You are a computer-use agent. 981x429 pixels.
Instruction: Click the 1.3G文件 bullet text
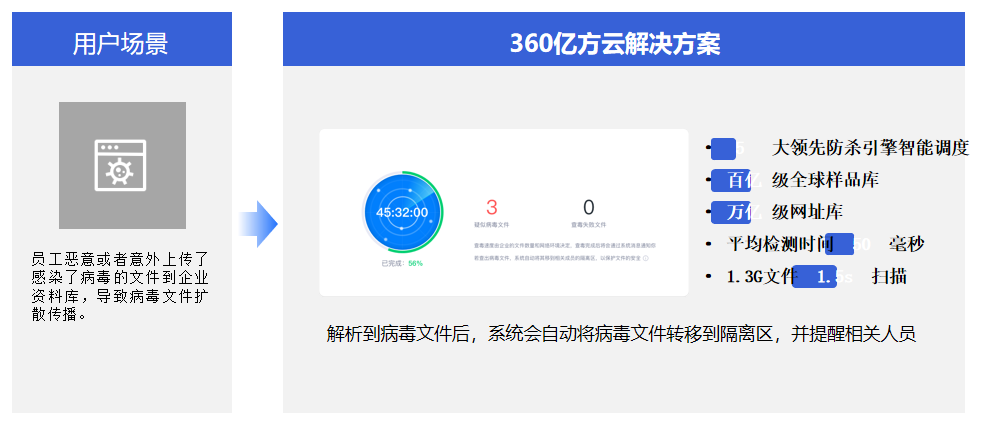pos(763,276)
